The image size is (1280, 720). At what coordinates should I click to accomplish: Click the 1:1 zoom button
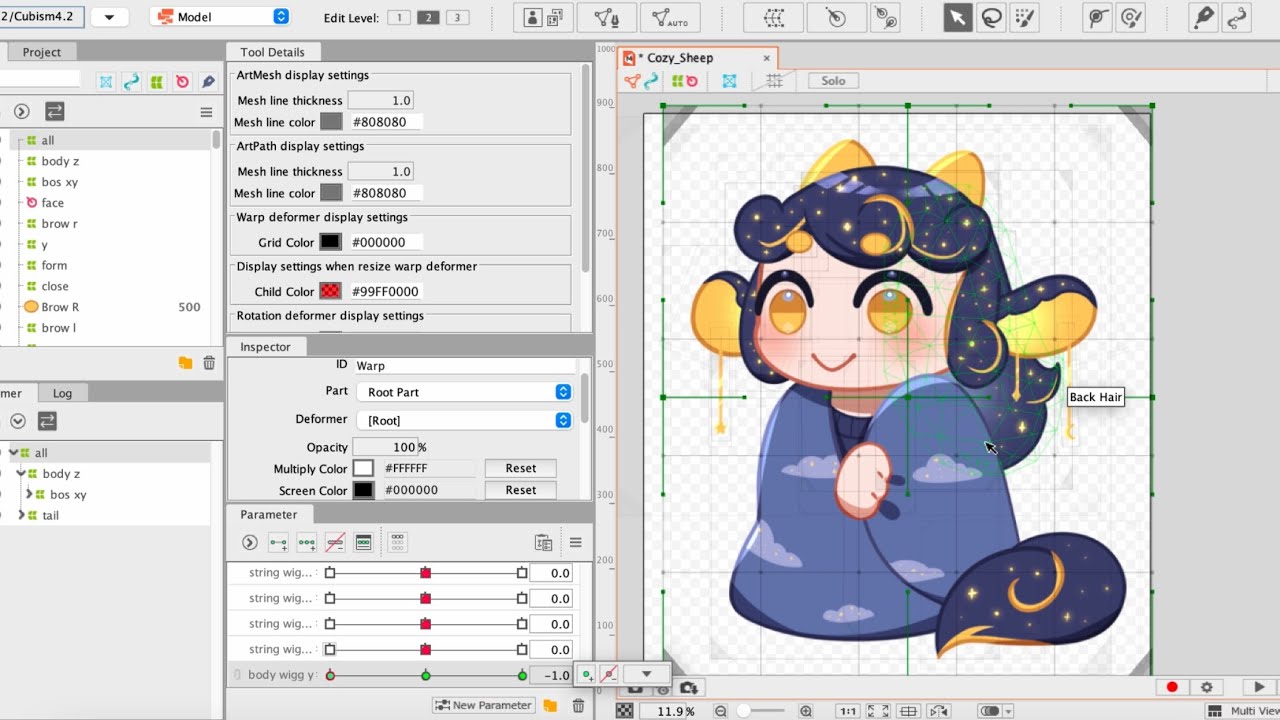click(x=848, y=711)
